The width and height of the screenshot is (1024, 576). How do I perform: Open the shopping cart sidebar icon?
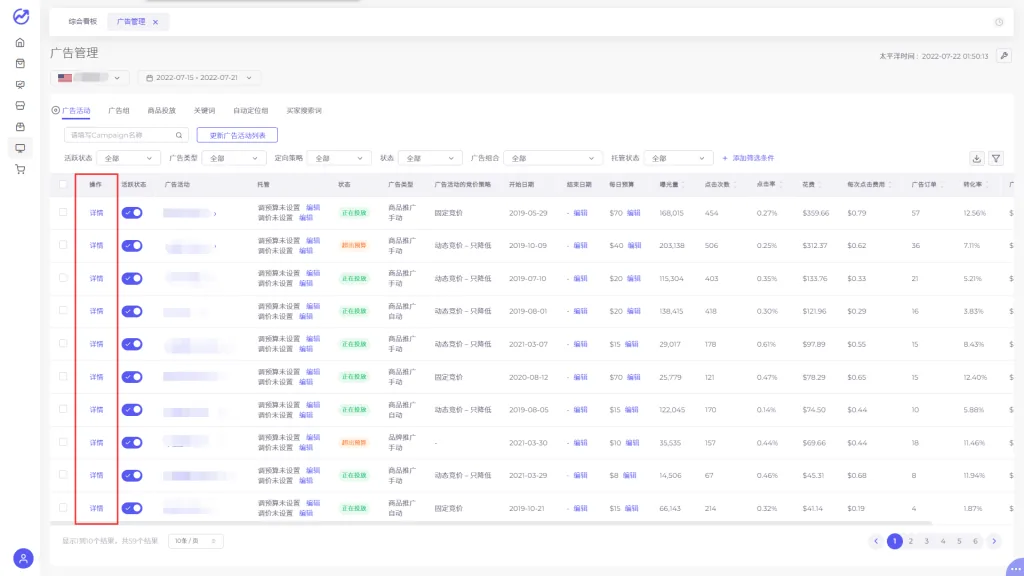tap(20, 170)
